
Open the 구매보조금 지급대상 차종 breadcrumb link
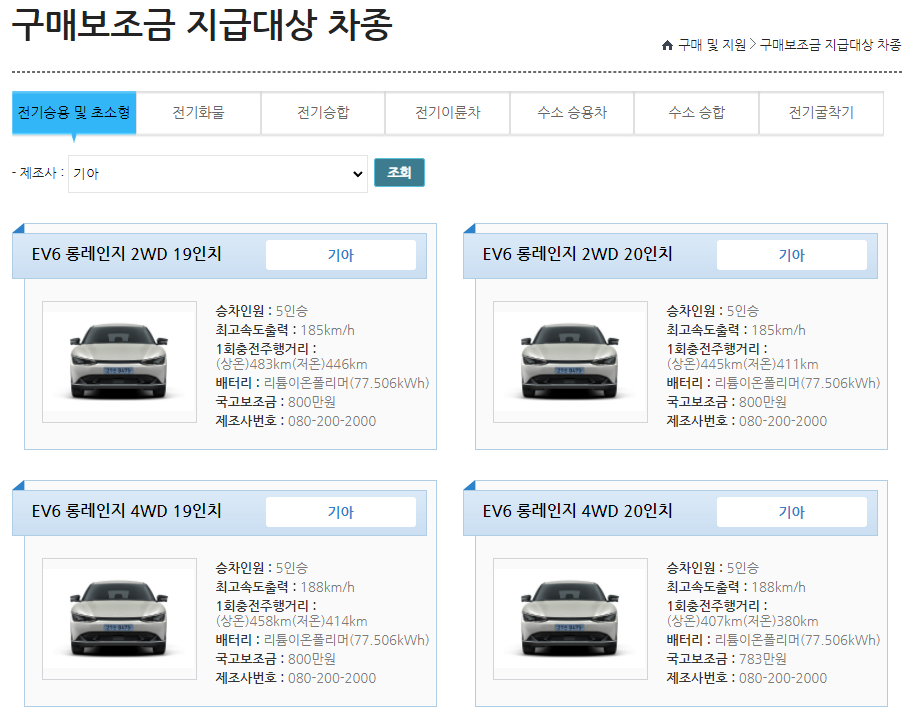click(830, 45)
